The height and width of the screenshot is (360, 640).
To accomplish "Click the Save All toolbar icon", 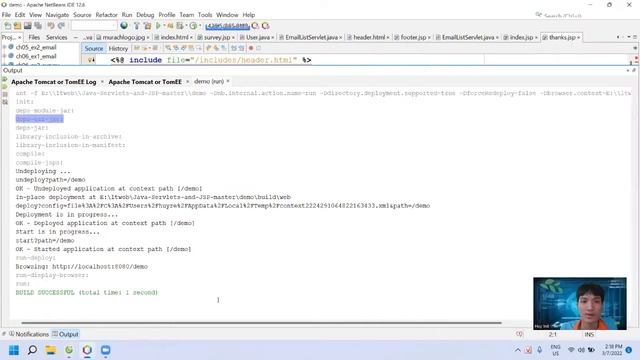I will point(38,26).
